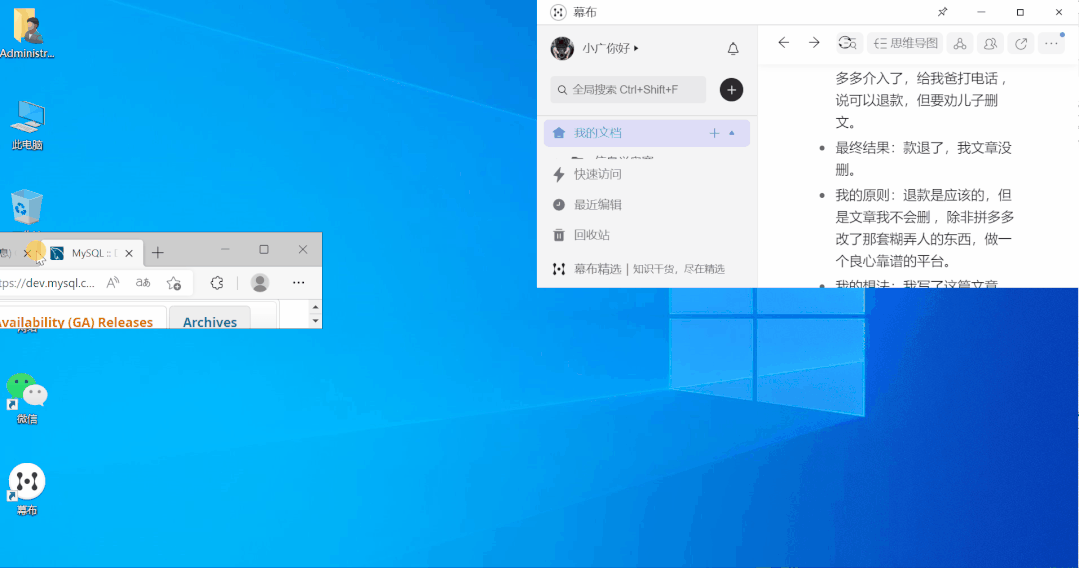This screenshot has height=568, width=1079.
Task: Pin the 幕布 window with the pin icon
Action: (943, 12)
